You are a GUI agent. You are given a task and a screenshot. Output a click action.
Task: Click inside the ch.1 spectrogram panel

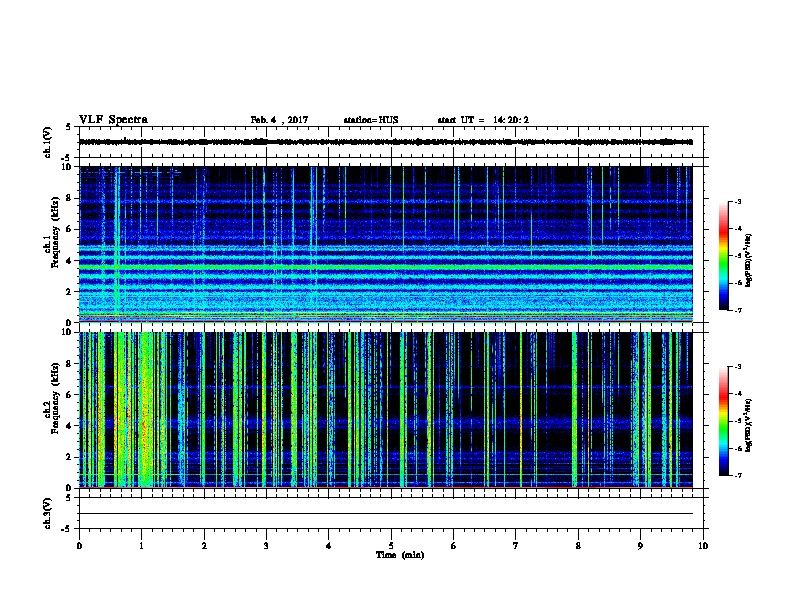point(386,244)
